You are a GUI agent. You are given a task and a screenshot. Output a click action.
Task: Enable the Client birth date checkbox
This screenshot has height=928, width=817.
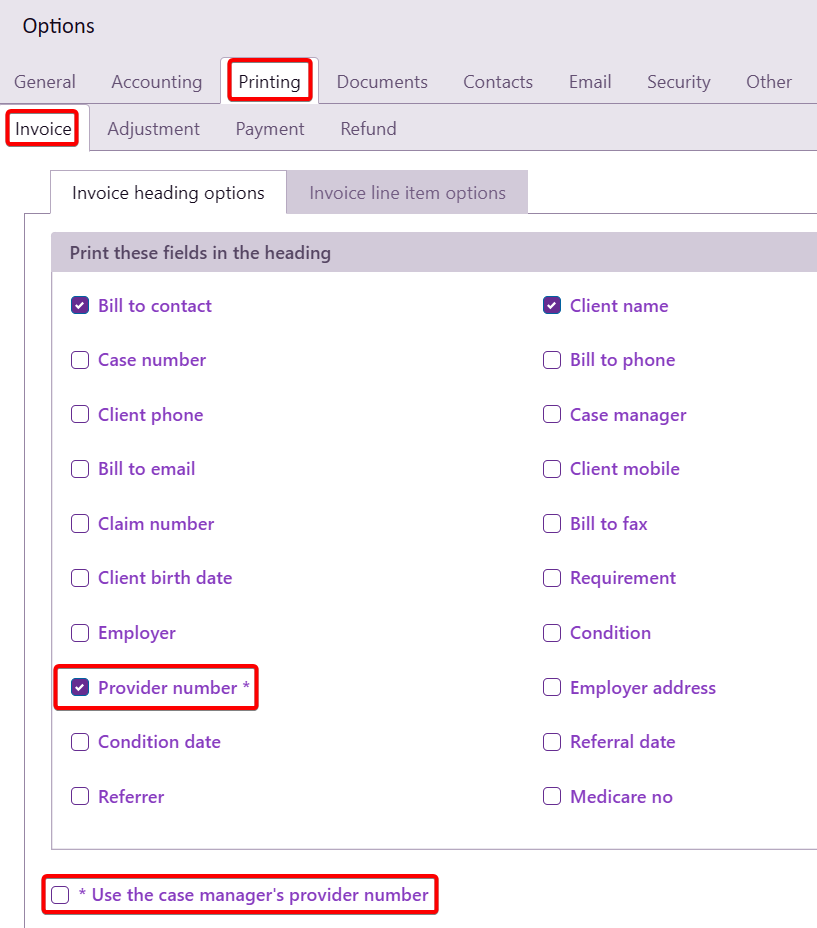pyautogui.click(x=80, y=578)
